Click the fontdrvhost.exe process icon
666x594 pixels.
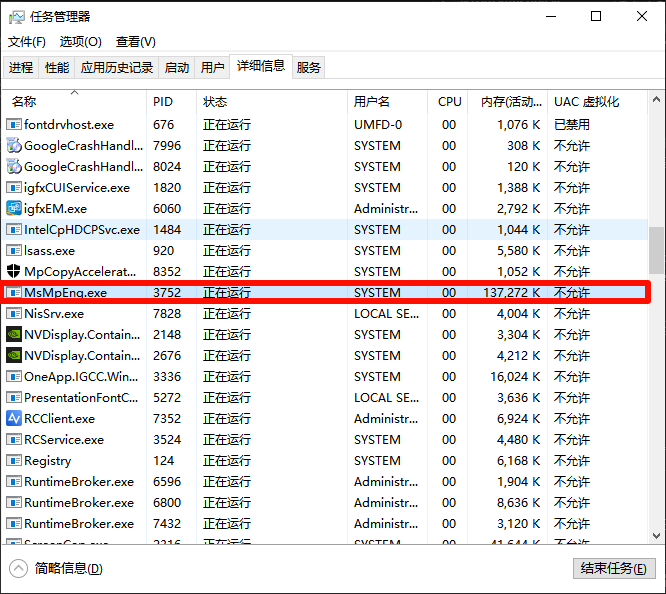[x=14, y=124]
